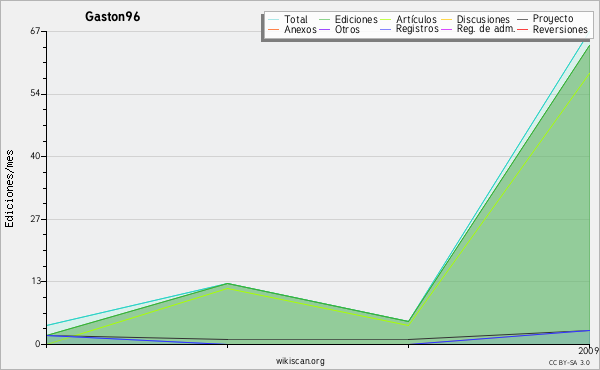The height and width of the screenshot is (370, 600).
Task: Click the 'Otros' legend label
Action: coord(347,29)
